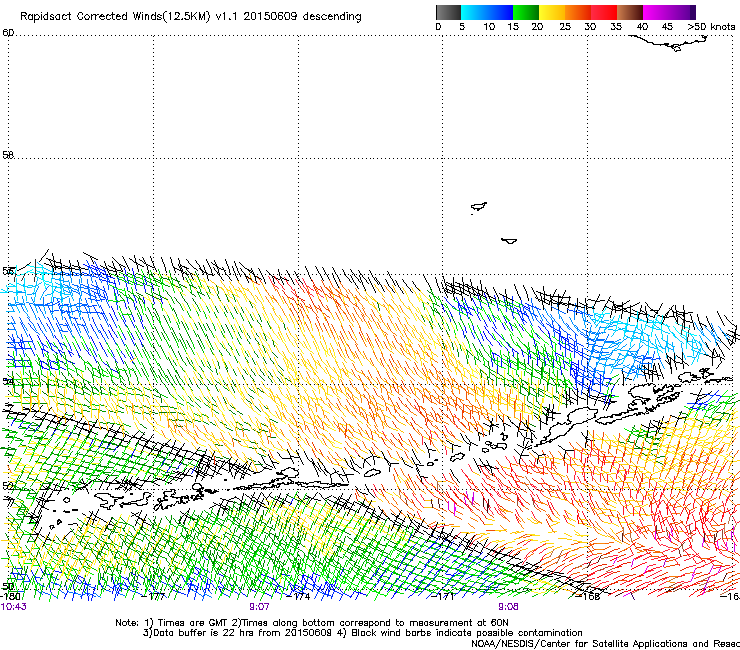Click the purple '10:43' swath time label

click(14, 607)
